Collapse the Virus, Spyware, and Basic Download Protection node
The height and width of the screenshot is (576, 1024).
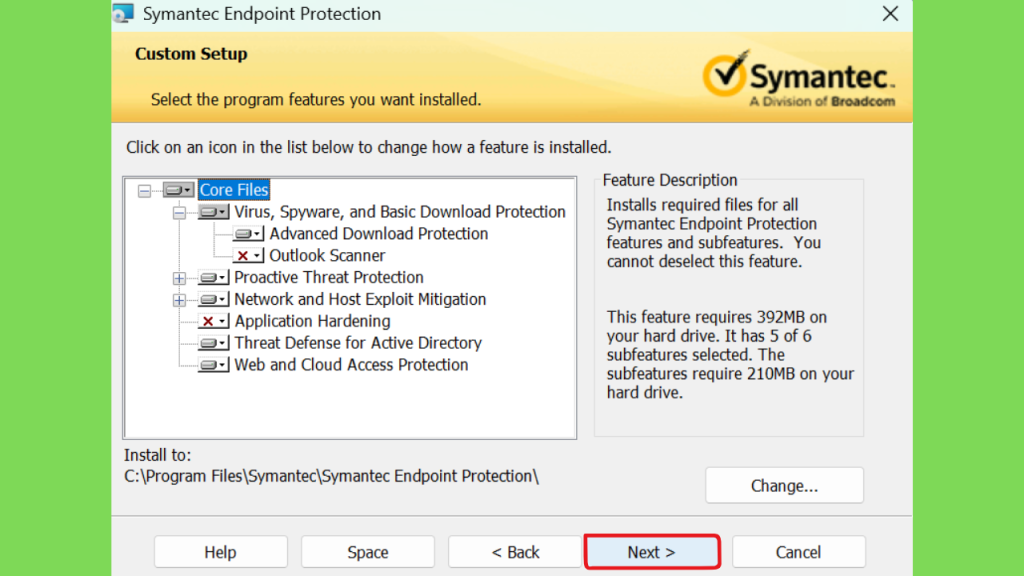(179, 212)
